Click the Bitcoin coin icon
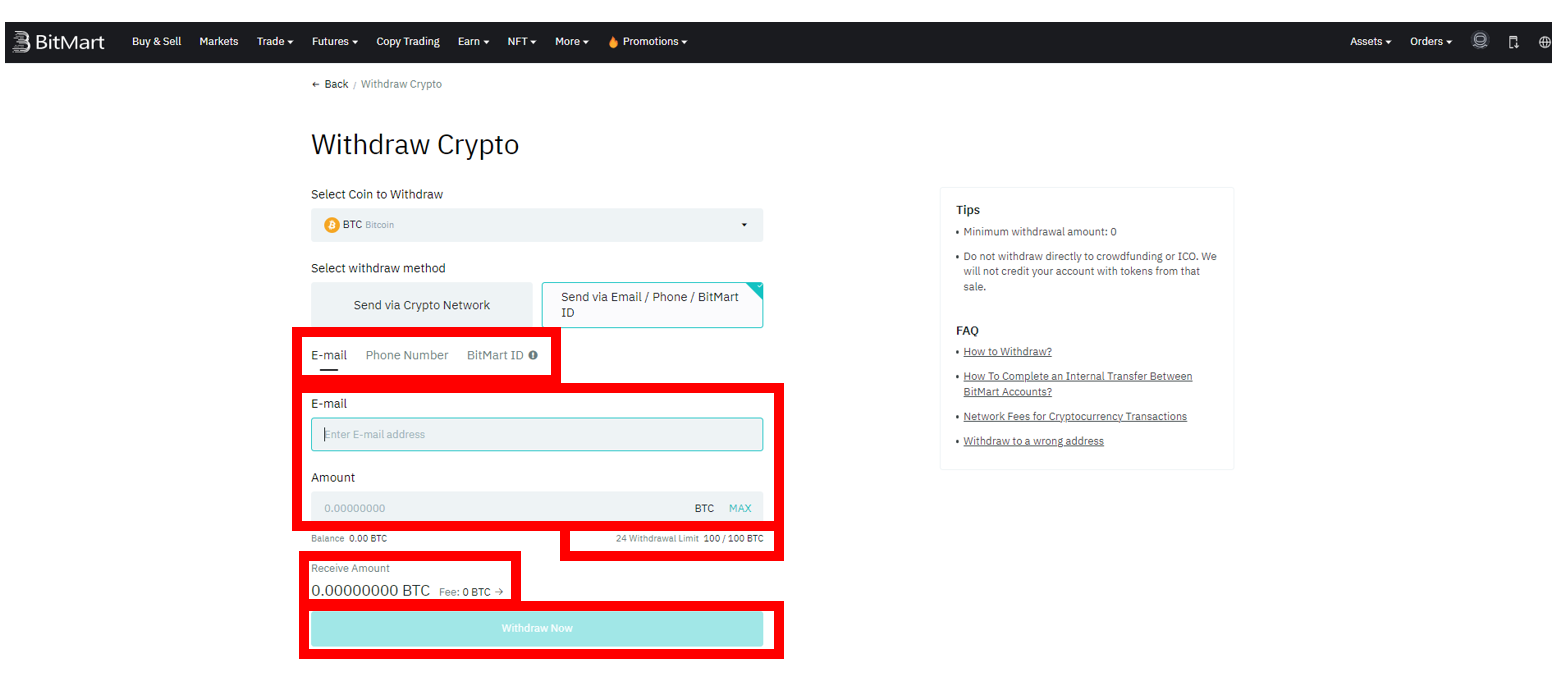1558x698 pixels. click(x=332, y=225)
